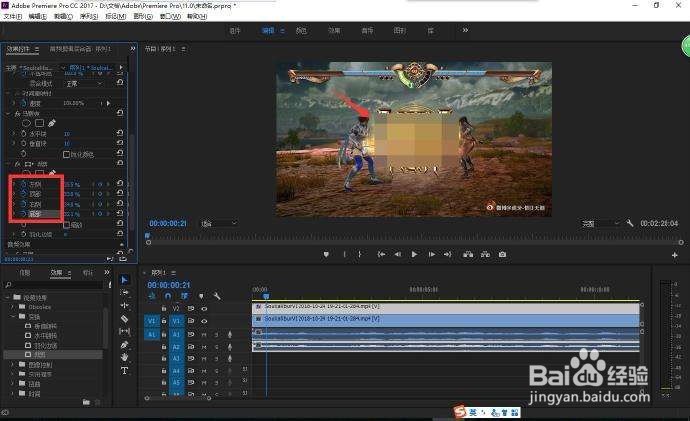Collapse the Video Effects (视频效果) folder
The image size is (690, 421).
tap(8, 297)
